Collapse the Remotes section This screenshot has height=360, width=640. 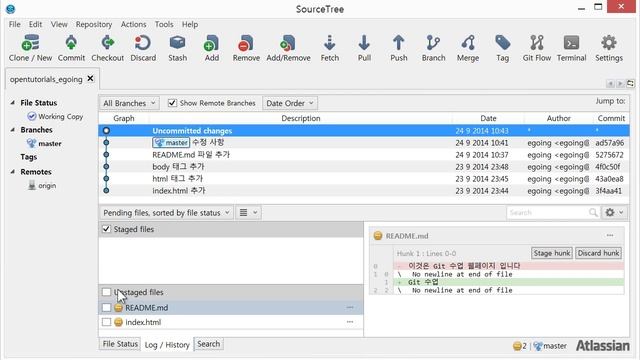(12, 172)
